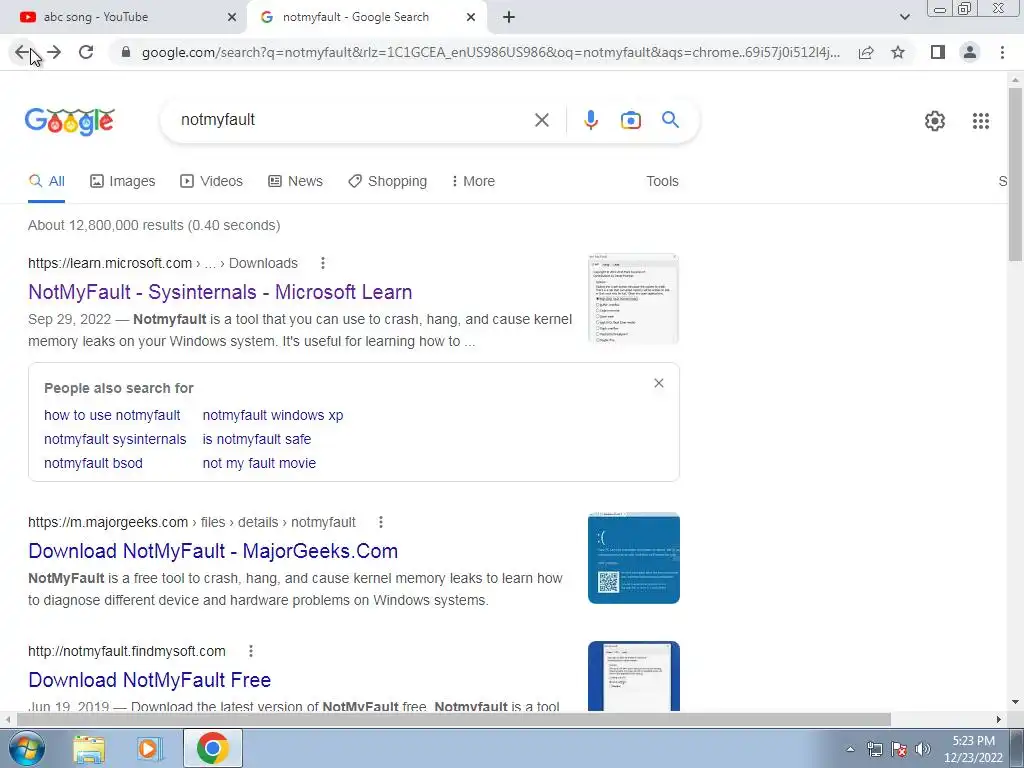Bookmark this page with the star
The width and height of the screenshot is (1024, 768).
pyautogui.click(x=898, y=52)
